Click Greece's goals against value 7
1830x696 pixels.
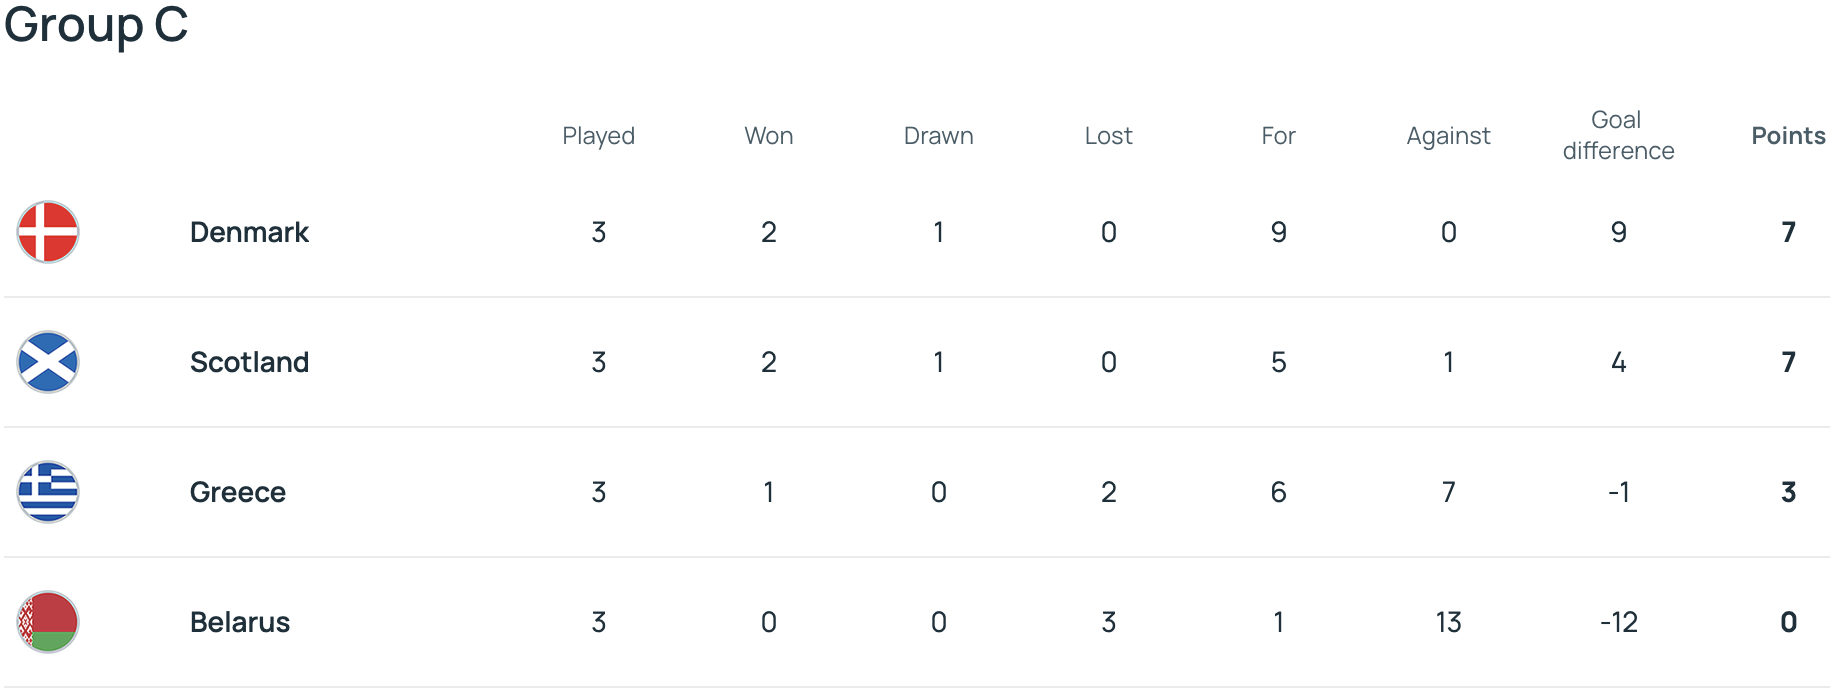pos(1448,492)
